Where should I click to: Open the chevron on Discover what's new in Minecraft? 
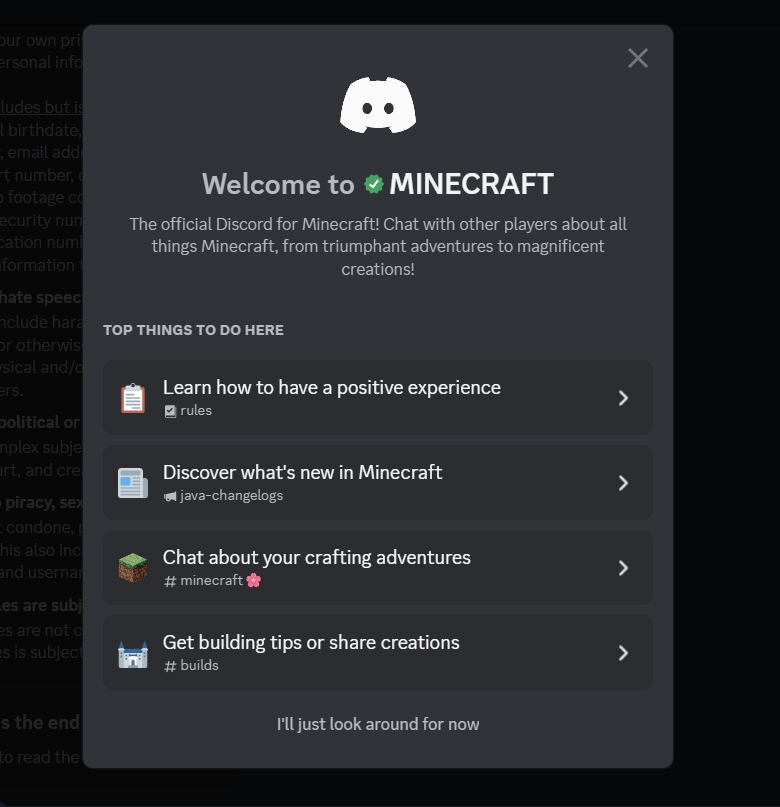tap(623, 483)
